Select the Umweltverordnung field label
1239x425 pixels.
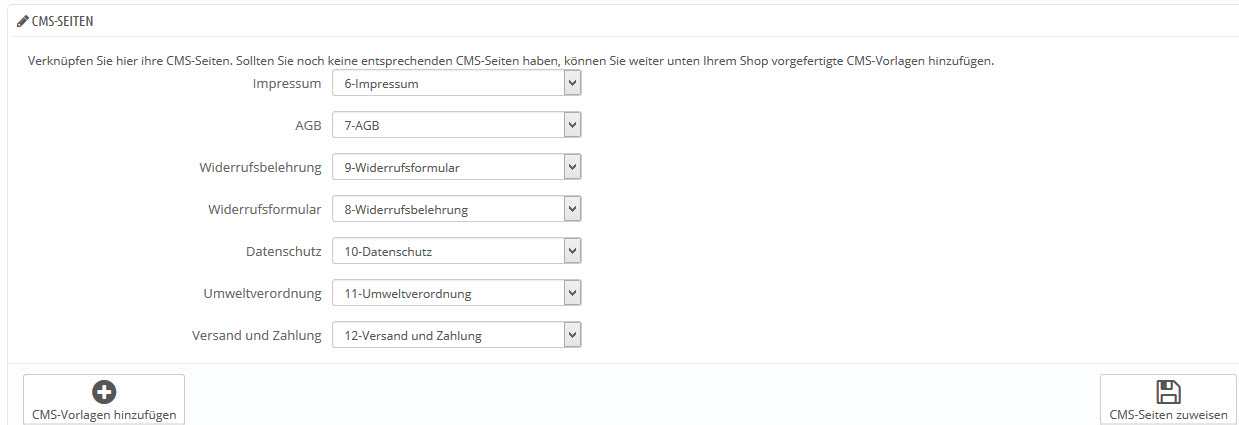[261, 294]
